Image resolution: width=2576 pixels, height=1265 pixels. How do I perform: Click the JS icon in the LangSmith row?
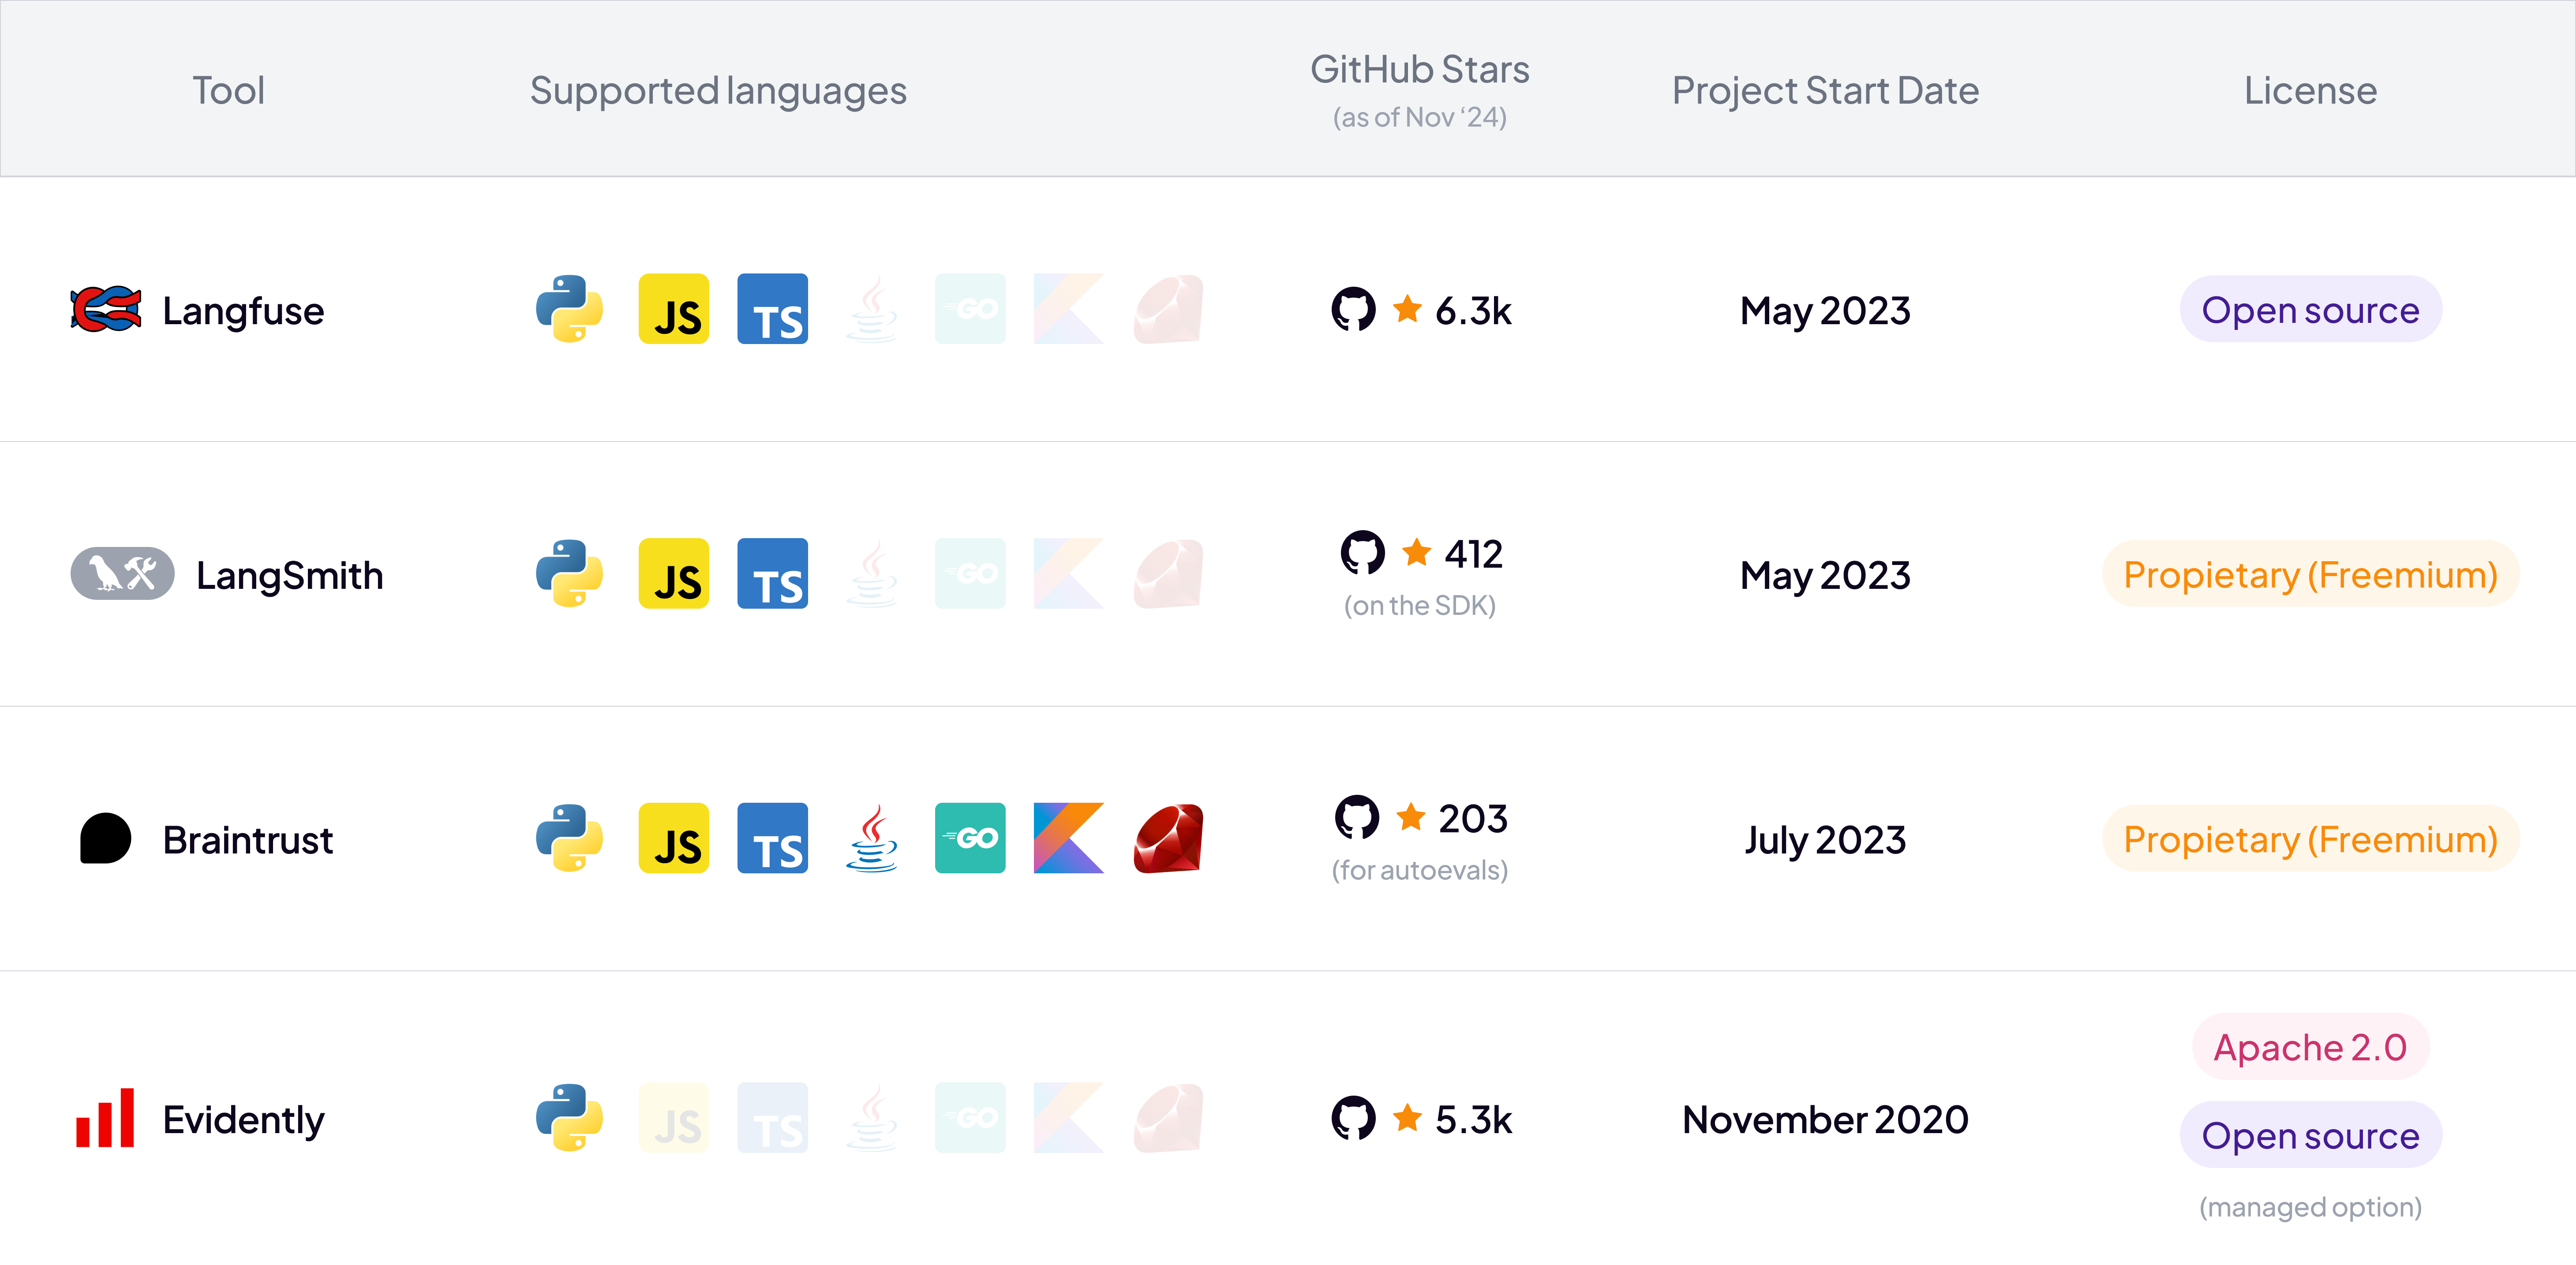(x=673, y=573)
